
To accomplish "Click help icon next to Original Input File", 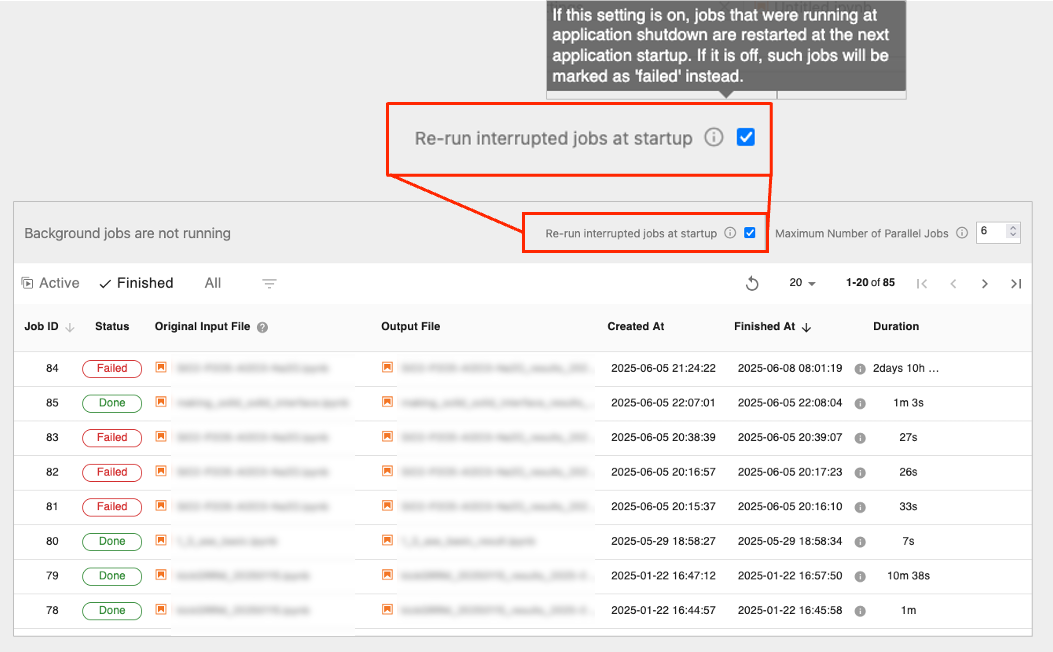I will pos(262,327).
